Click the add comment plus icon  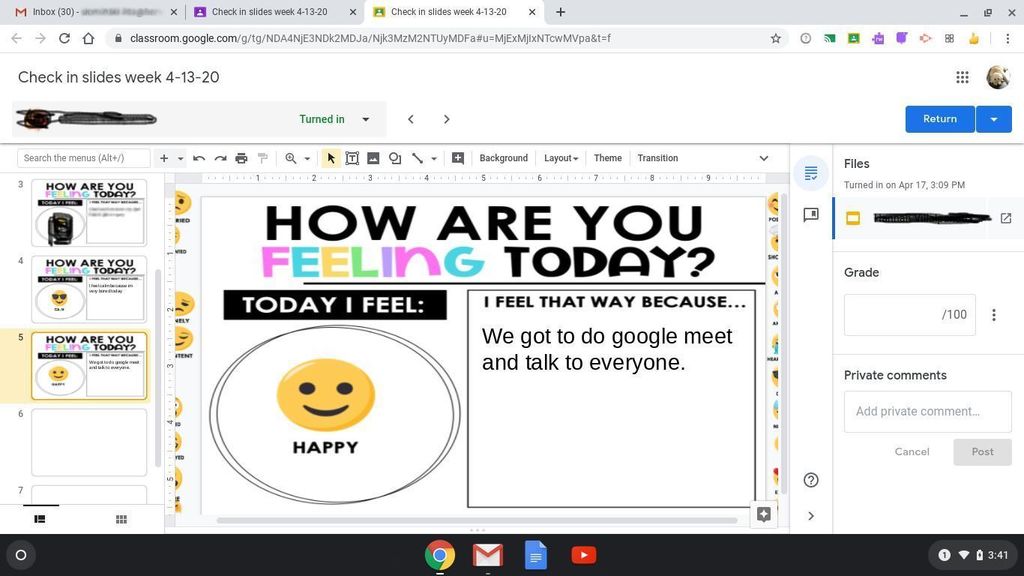458,158
